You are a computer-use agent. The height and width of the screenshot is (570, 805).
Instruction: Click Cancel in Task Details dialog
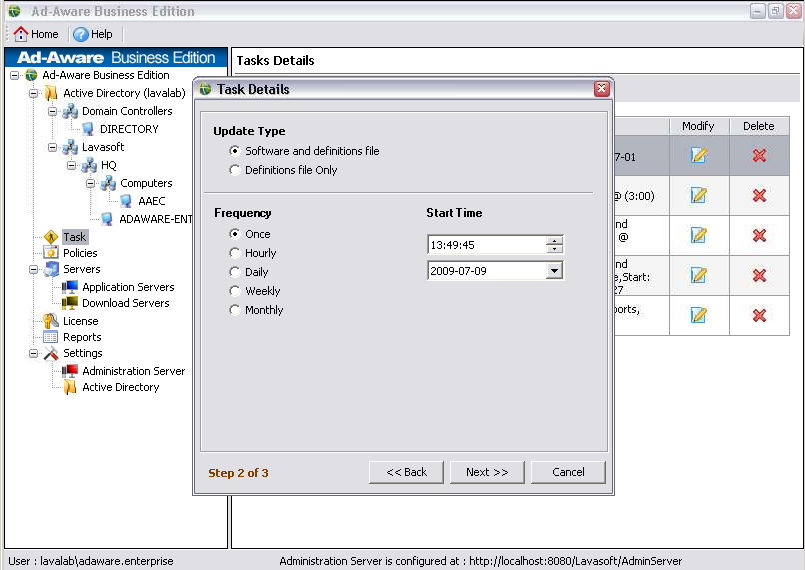(x=568, y=472)
